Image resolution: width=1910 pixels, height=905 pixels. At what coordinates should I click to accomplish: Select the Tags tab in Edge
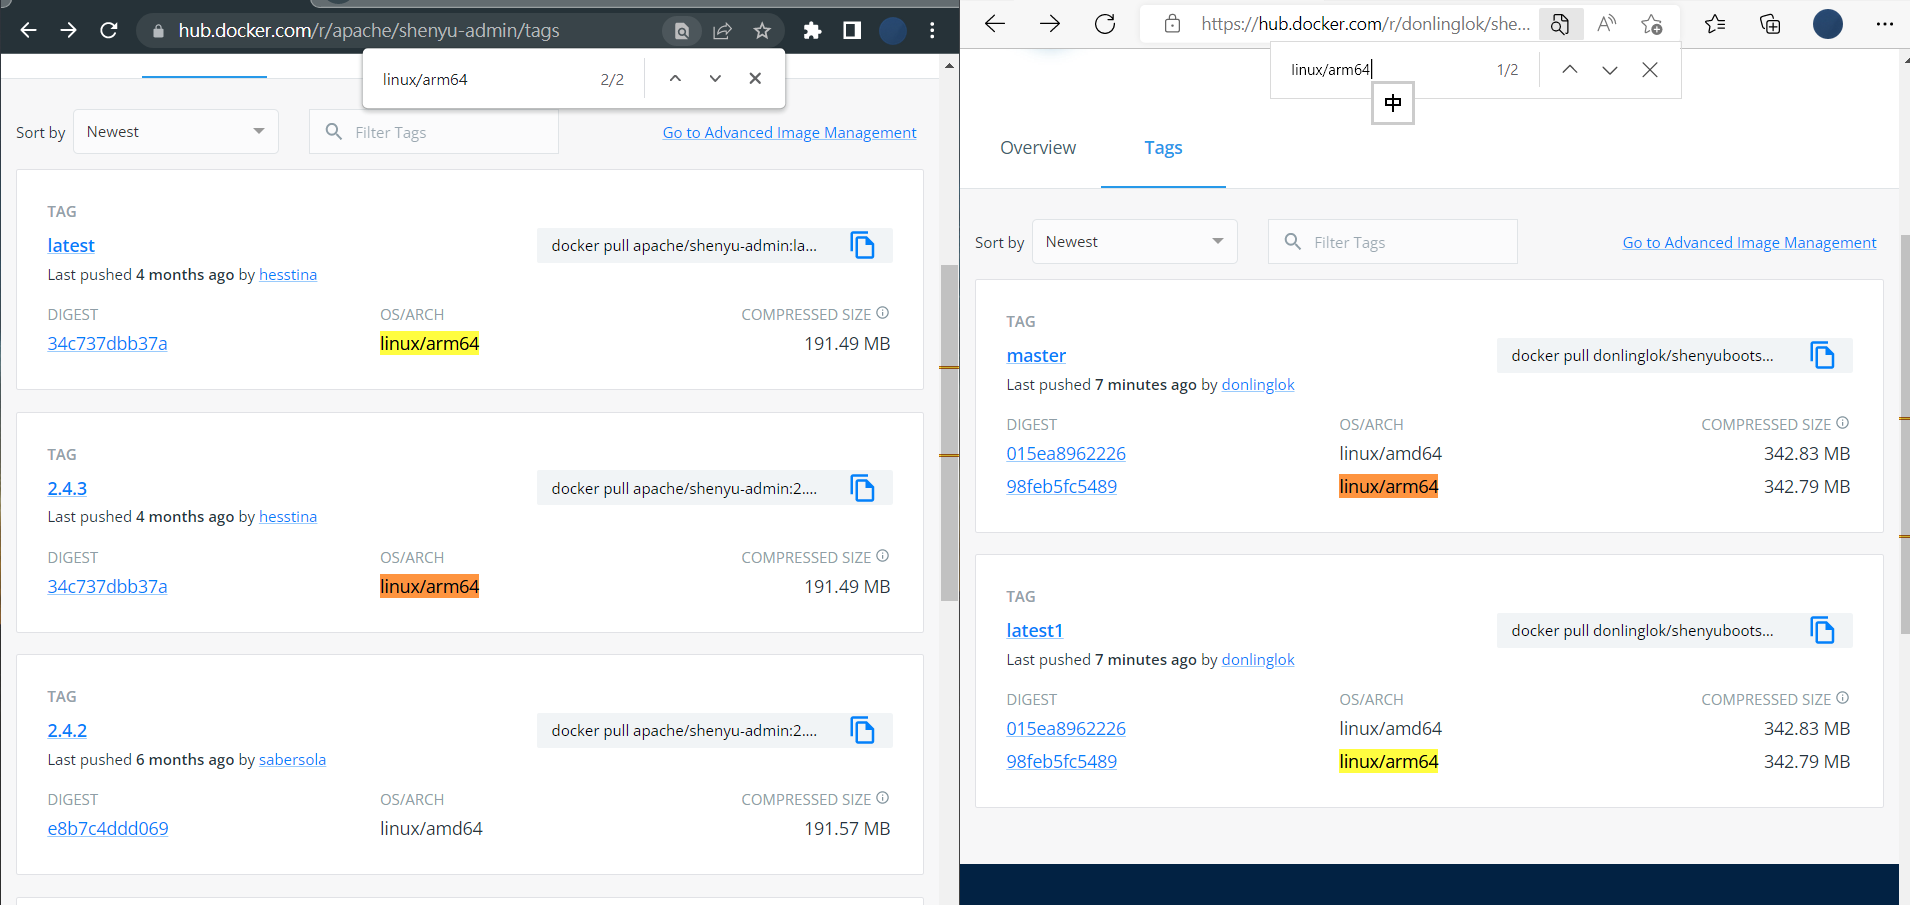[x=1163, y=148]
